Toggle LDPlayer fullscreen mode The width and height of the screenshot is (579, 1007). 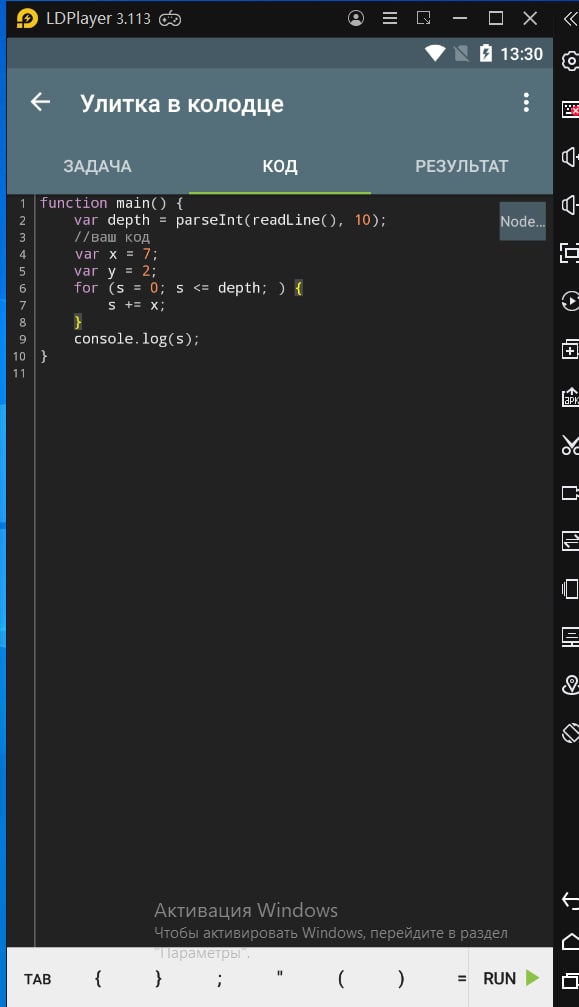pos(570,253)
